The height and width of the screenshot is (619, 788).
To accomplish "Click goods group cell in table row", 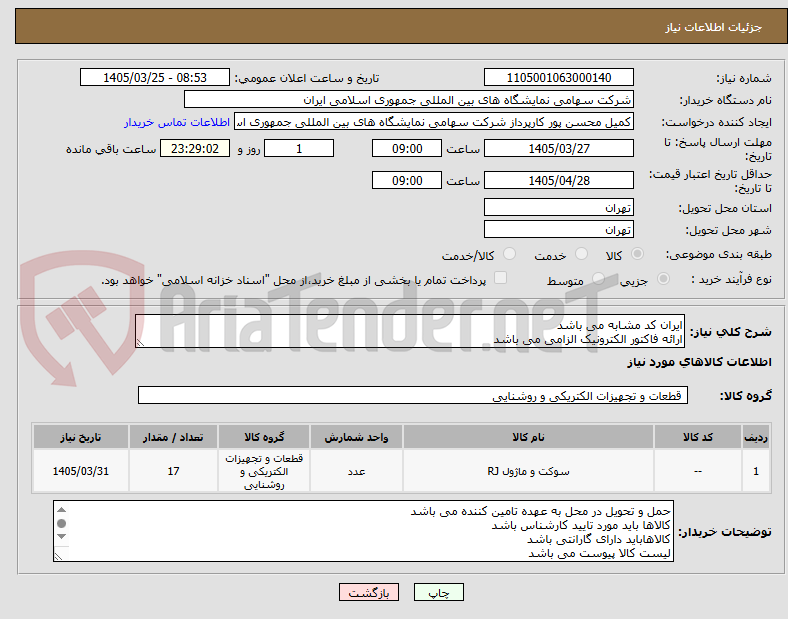I will click(x=264, y=471).
